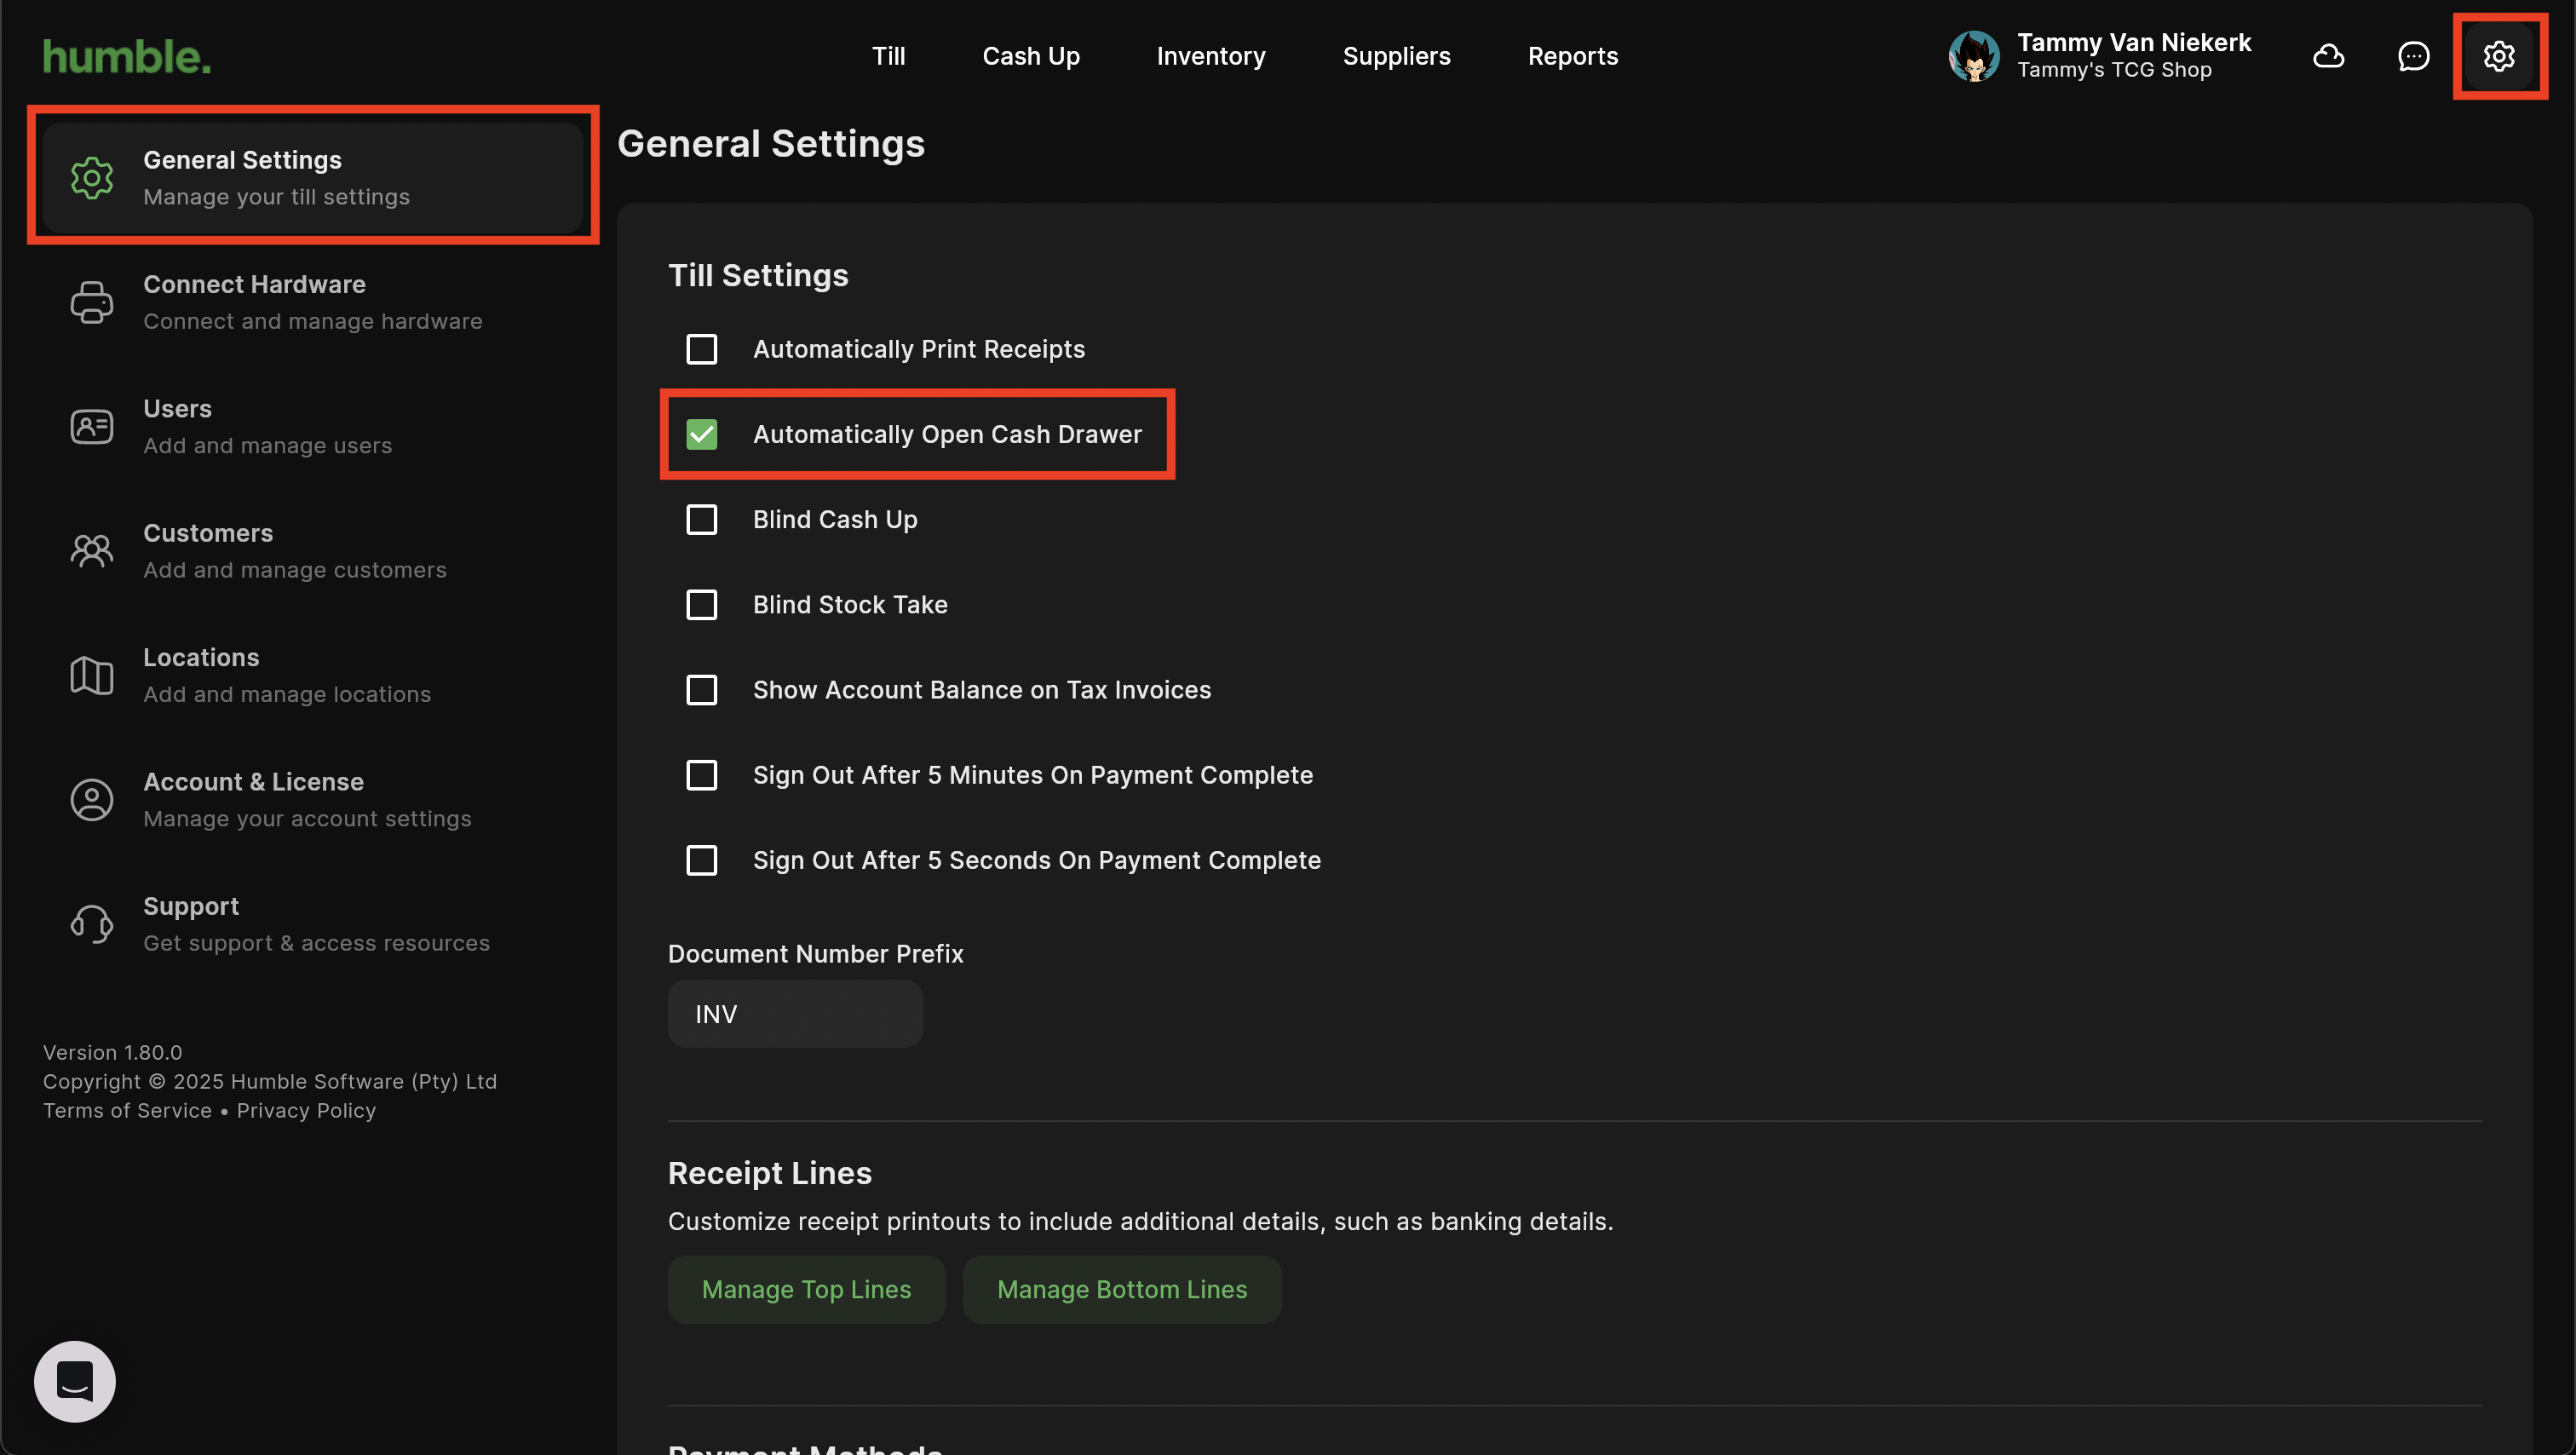Click the Manage Bottom Lines button

1121,1289
